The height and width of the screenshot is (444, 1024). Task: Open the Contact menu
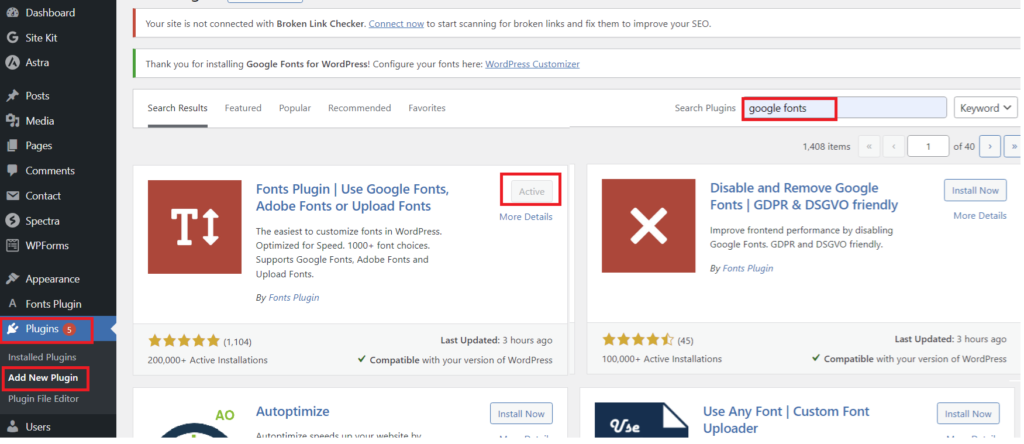tap(43, 196)
